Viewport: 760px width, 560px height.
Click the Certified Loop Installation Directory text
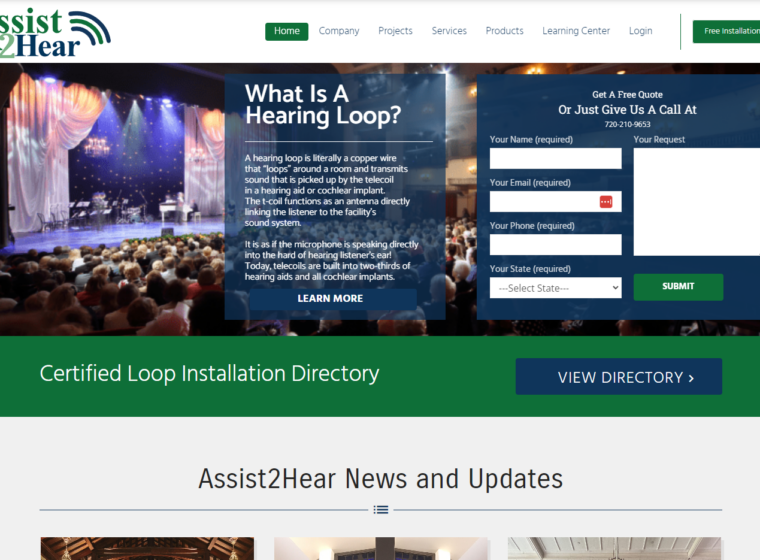click(x=209, y=374)
